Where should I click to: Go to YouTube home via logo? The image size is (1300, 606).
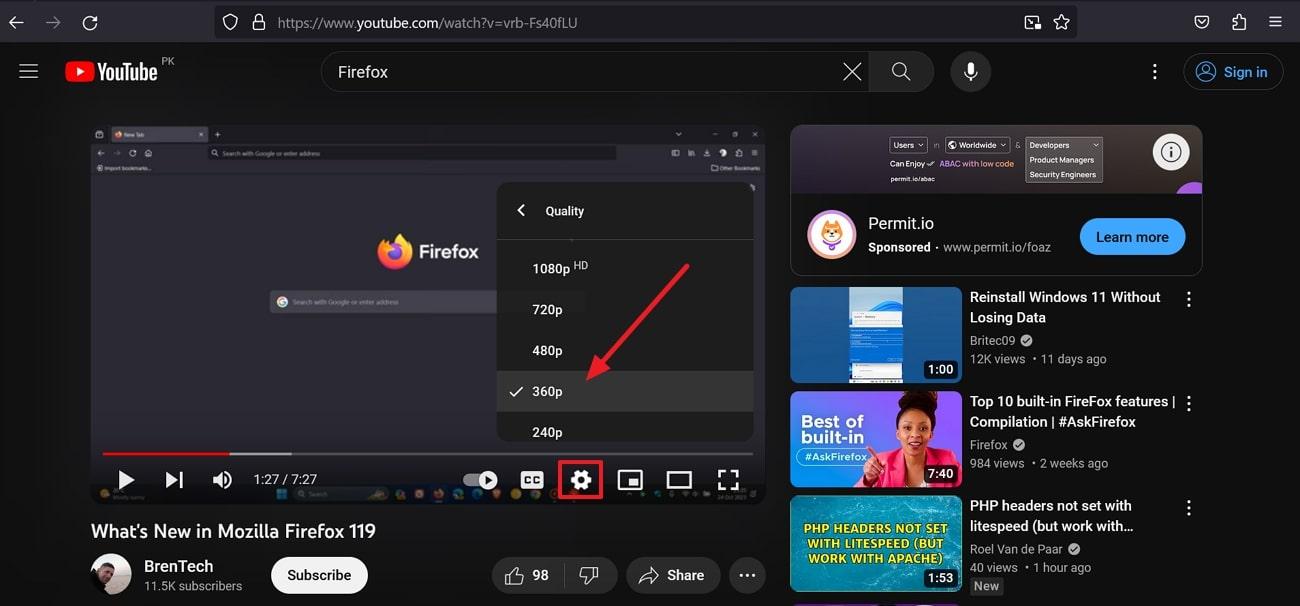[112, 72]
